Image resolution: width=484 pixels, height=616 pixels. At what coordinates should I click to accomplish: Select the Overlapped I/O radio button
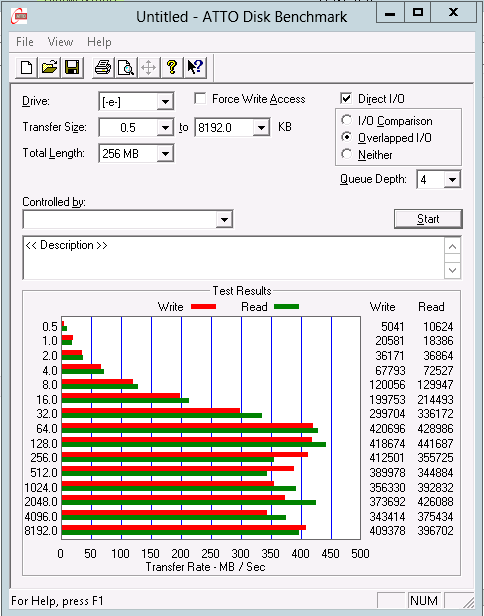[x=346, y=137]
